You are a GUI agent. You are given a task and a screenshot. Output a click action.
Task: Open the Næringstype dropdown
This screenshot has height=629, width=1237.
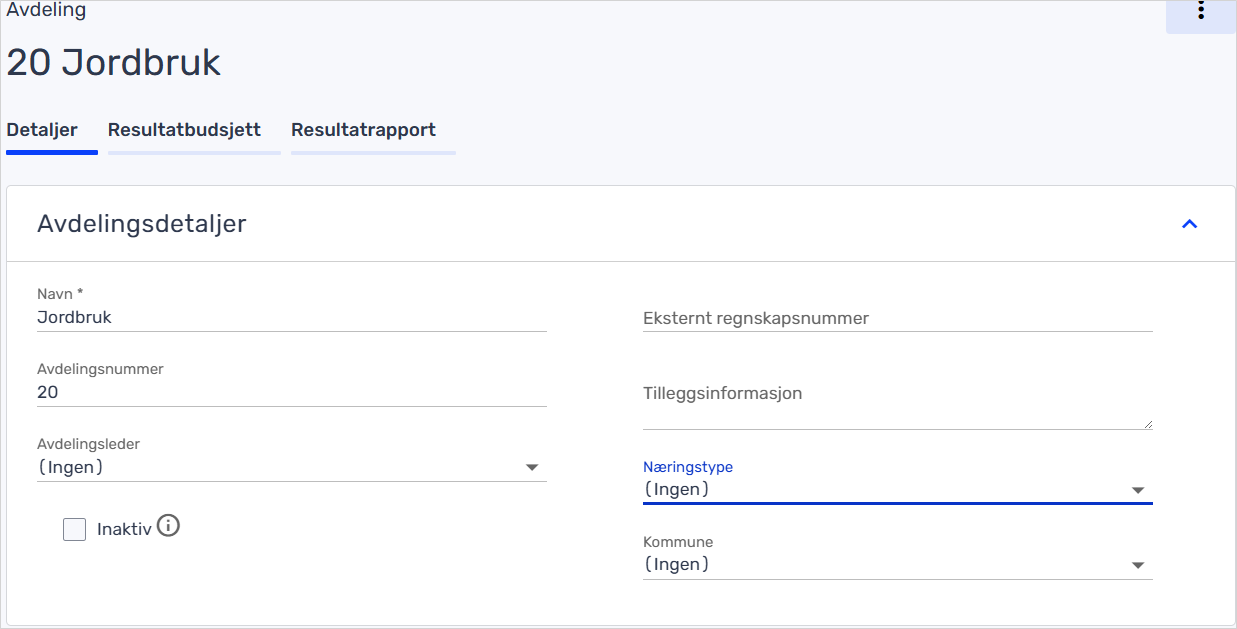click(x=896, y=490)
